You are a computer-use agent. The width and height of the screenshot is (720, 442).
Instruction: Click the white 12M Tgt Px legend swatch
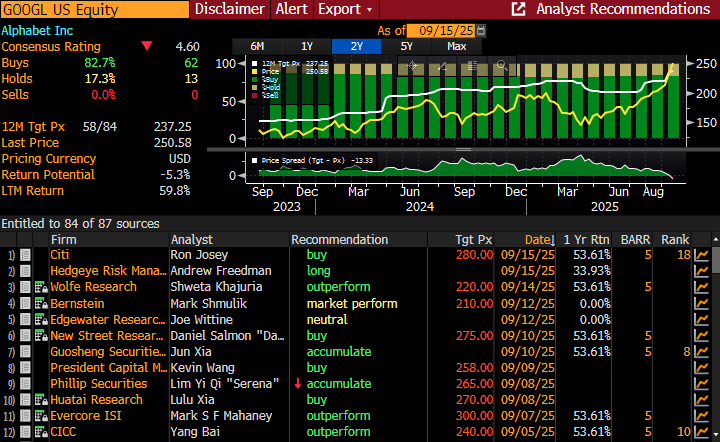pyautogui.click(x=255, y=64)
